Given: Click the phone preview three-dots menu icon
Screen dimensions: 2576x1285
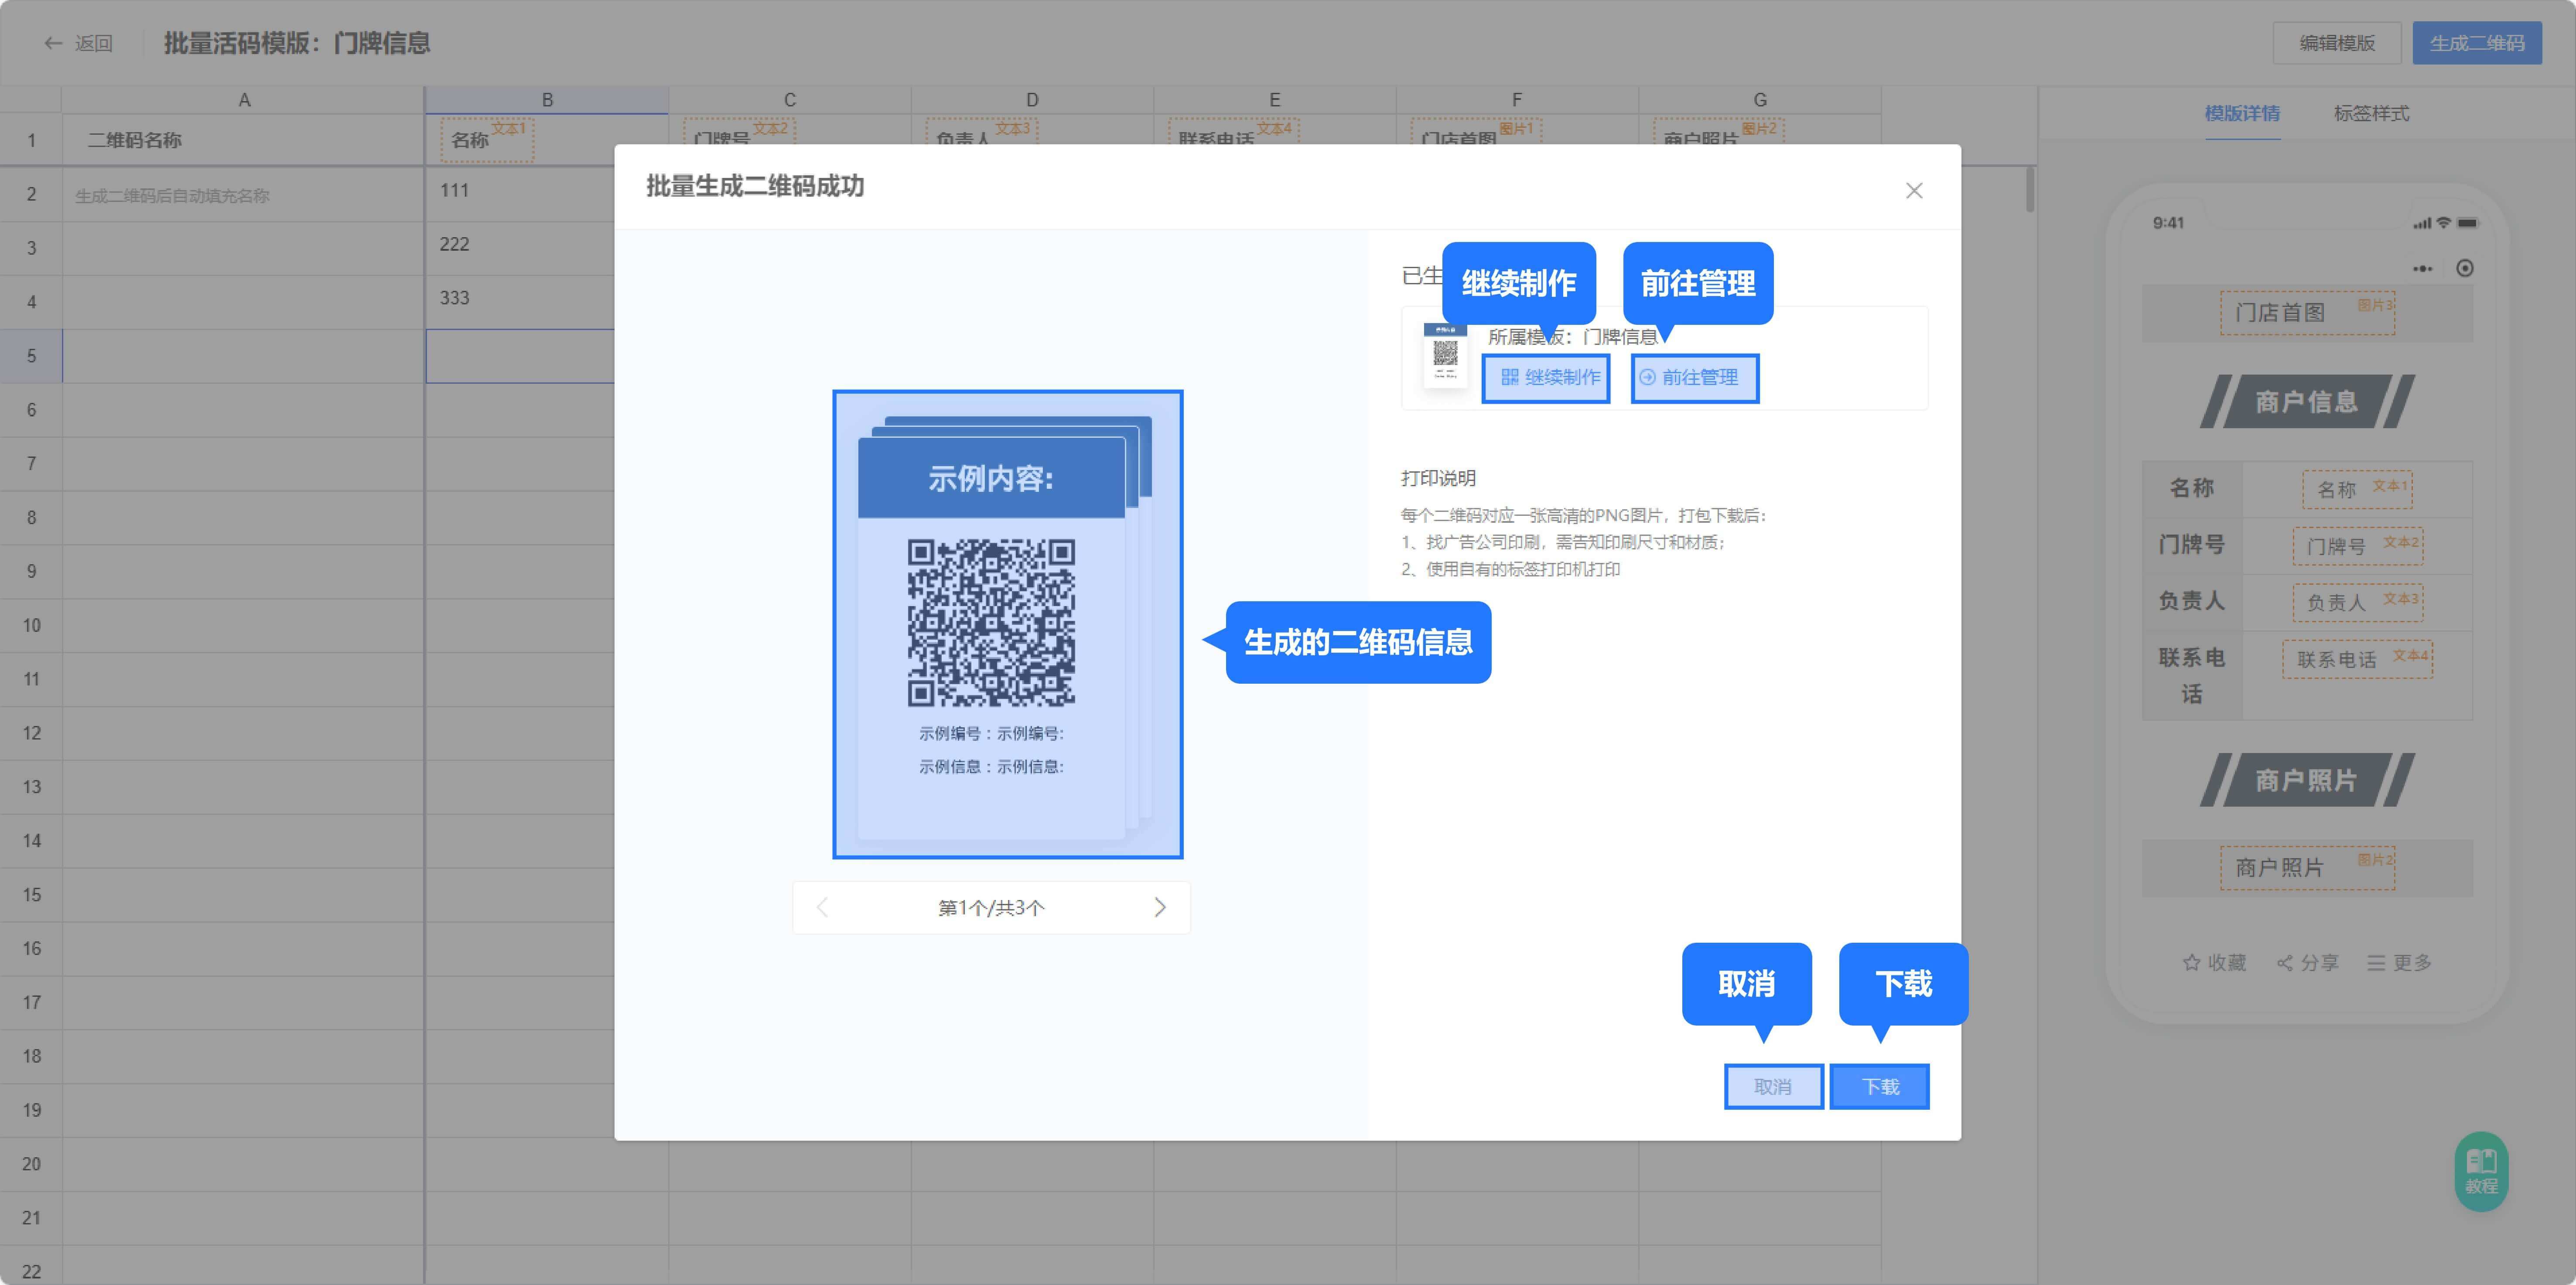Looking at the screenshot, I should click(2422, 268).
